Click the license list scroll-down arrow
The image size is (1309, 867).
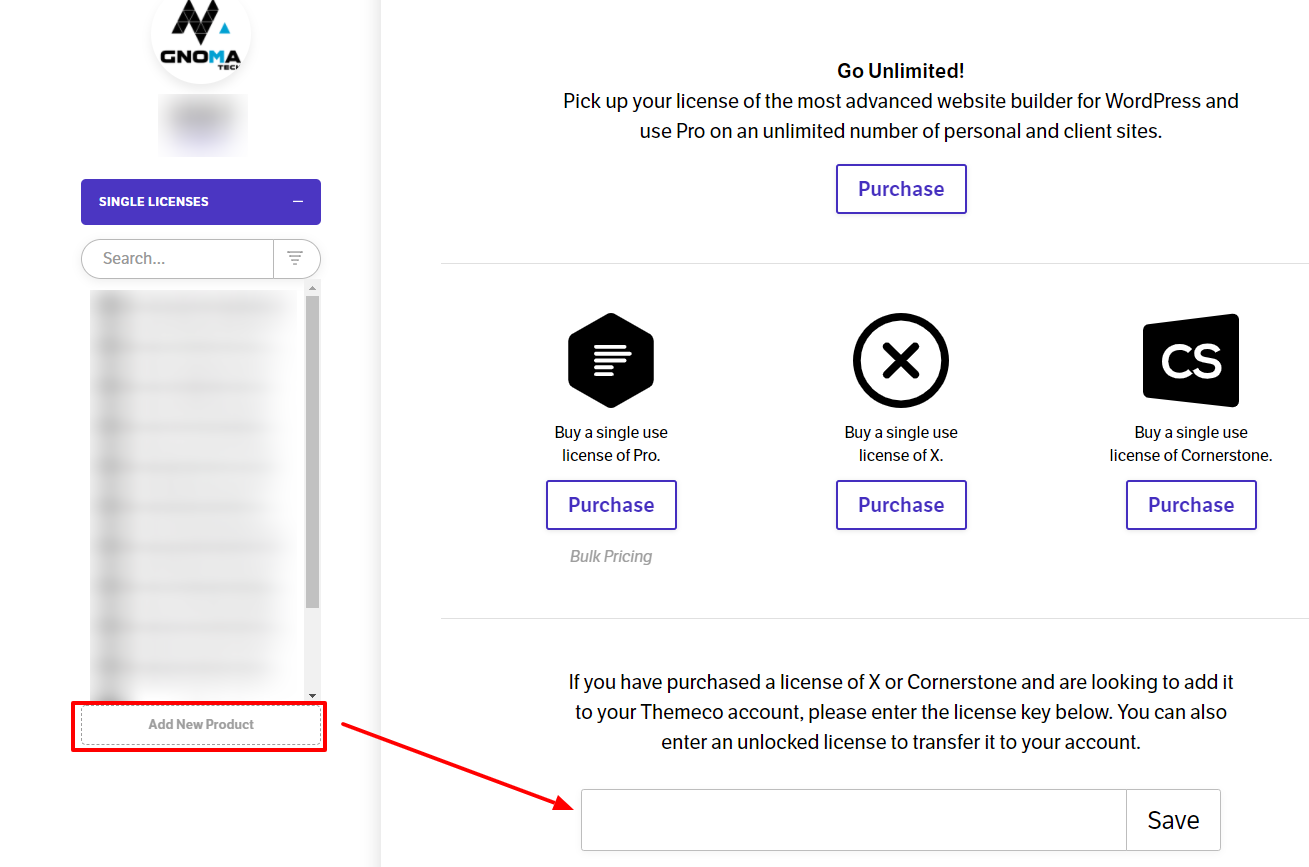(x=312, y=695)
